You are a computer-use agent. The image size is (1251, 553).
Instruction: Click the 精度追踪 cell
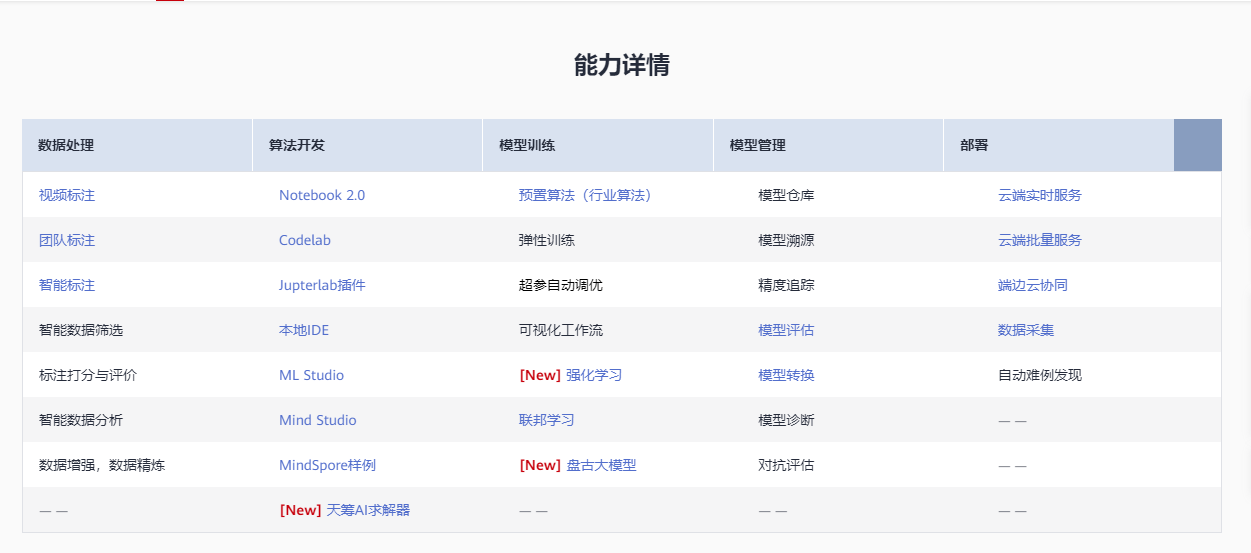[x=787, y=285]
